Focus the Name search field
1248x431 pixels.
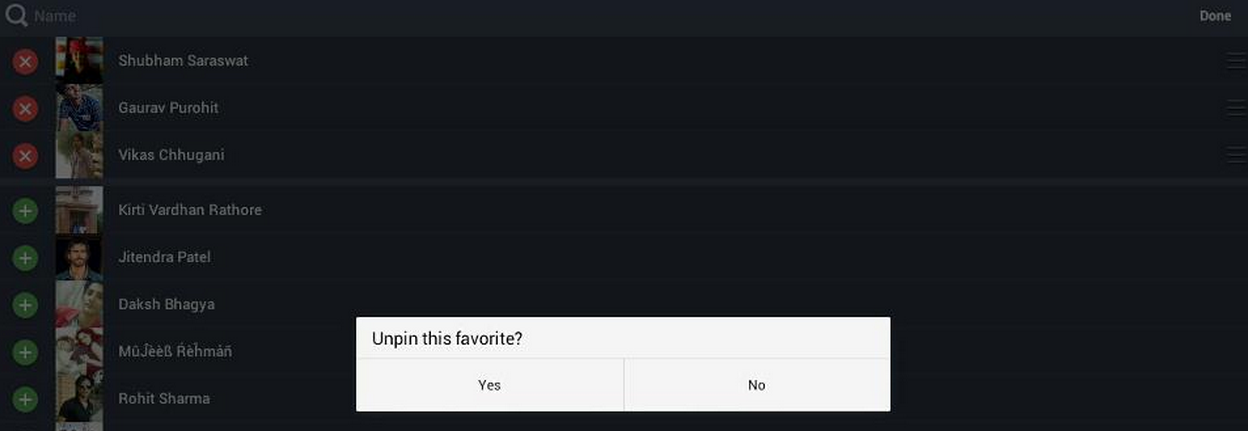(x=600, y=16)
